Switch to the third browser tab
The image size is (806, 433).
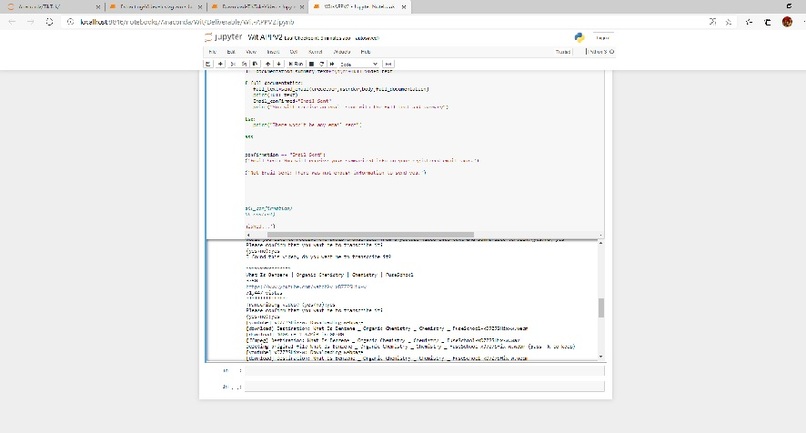[257, 7]
